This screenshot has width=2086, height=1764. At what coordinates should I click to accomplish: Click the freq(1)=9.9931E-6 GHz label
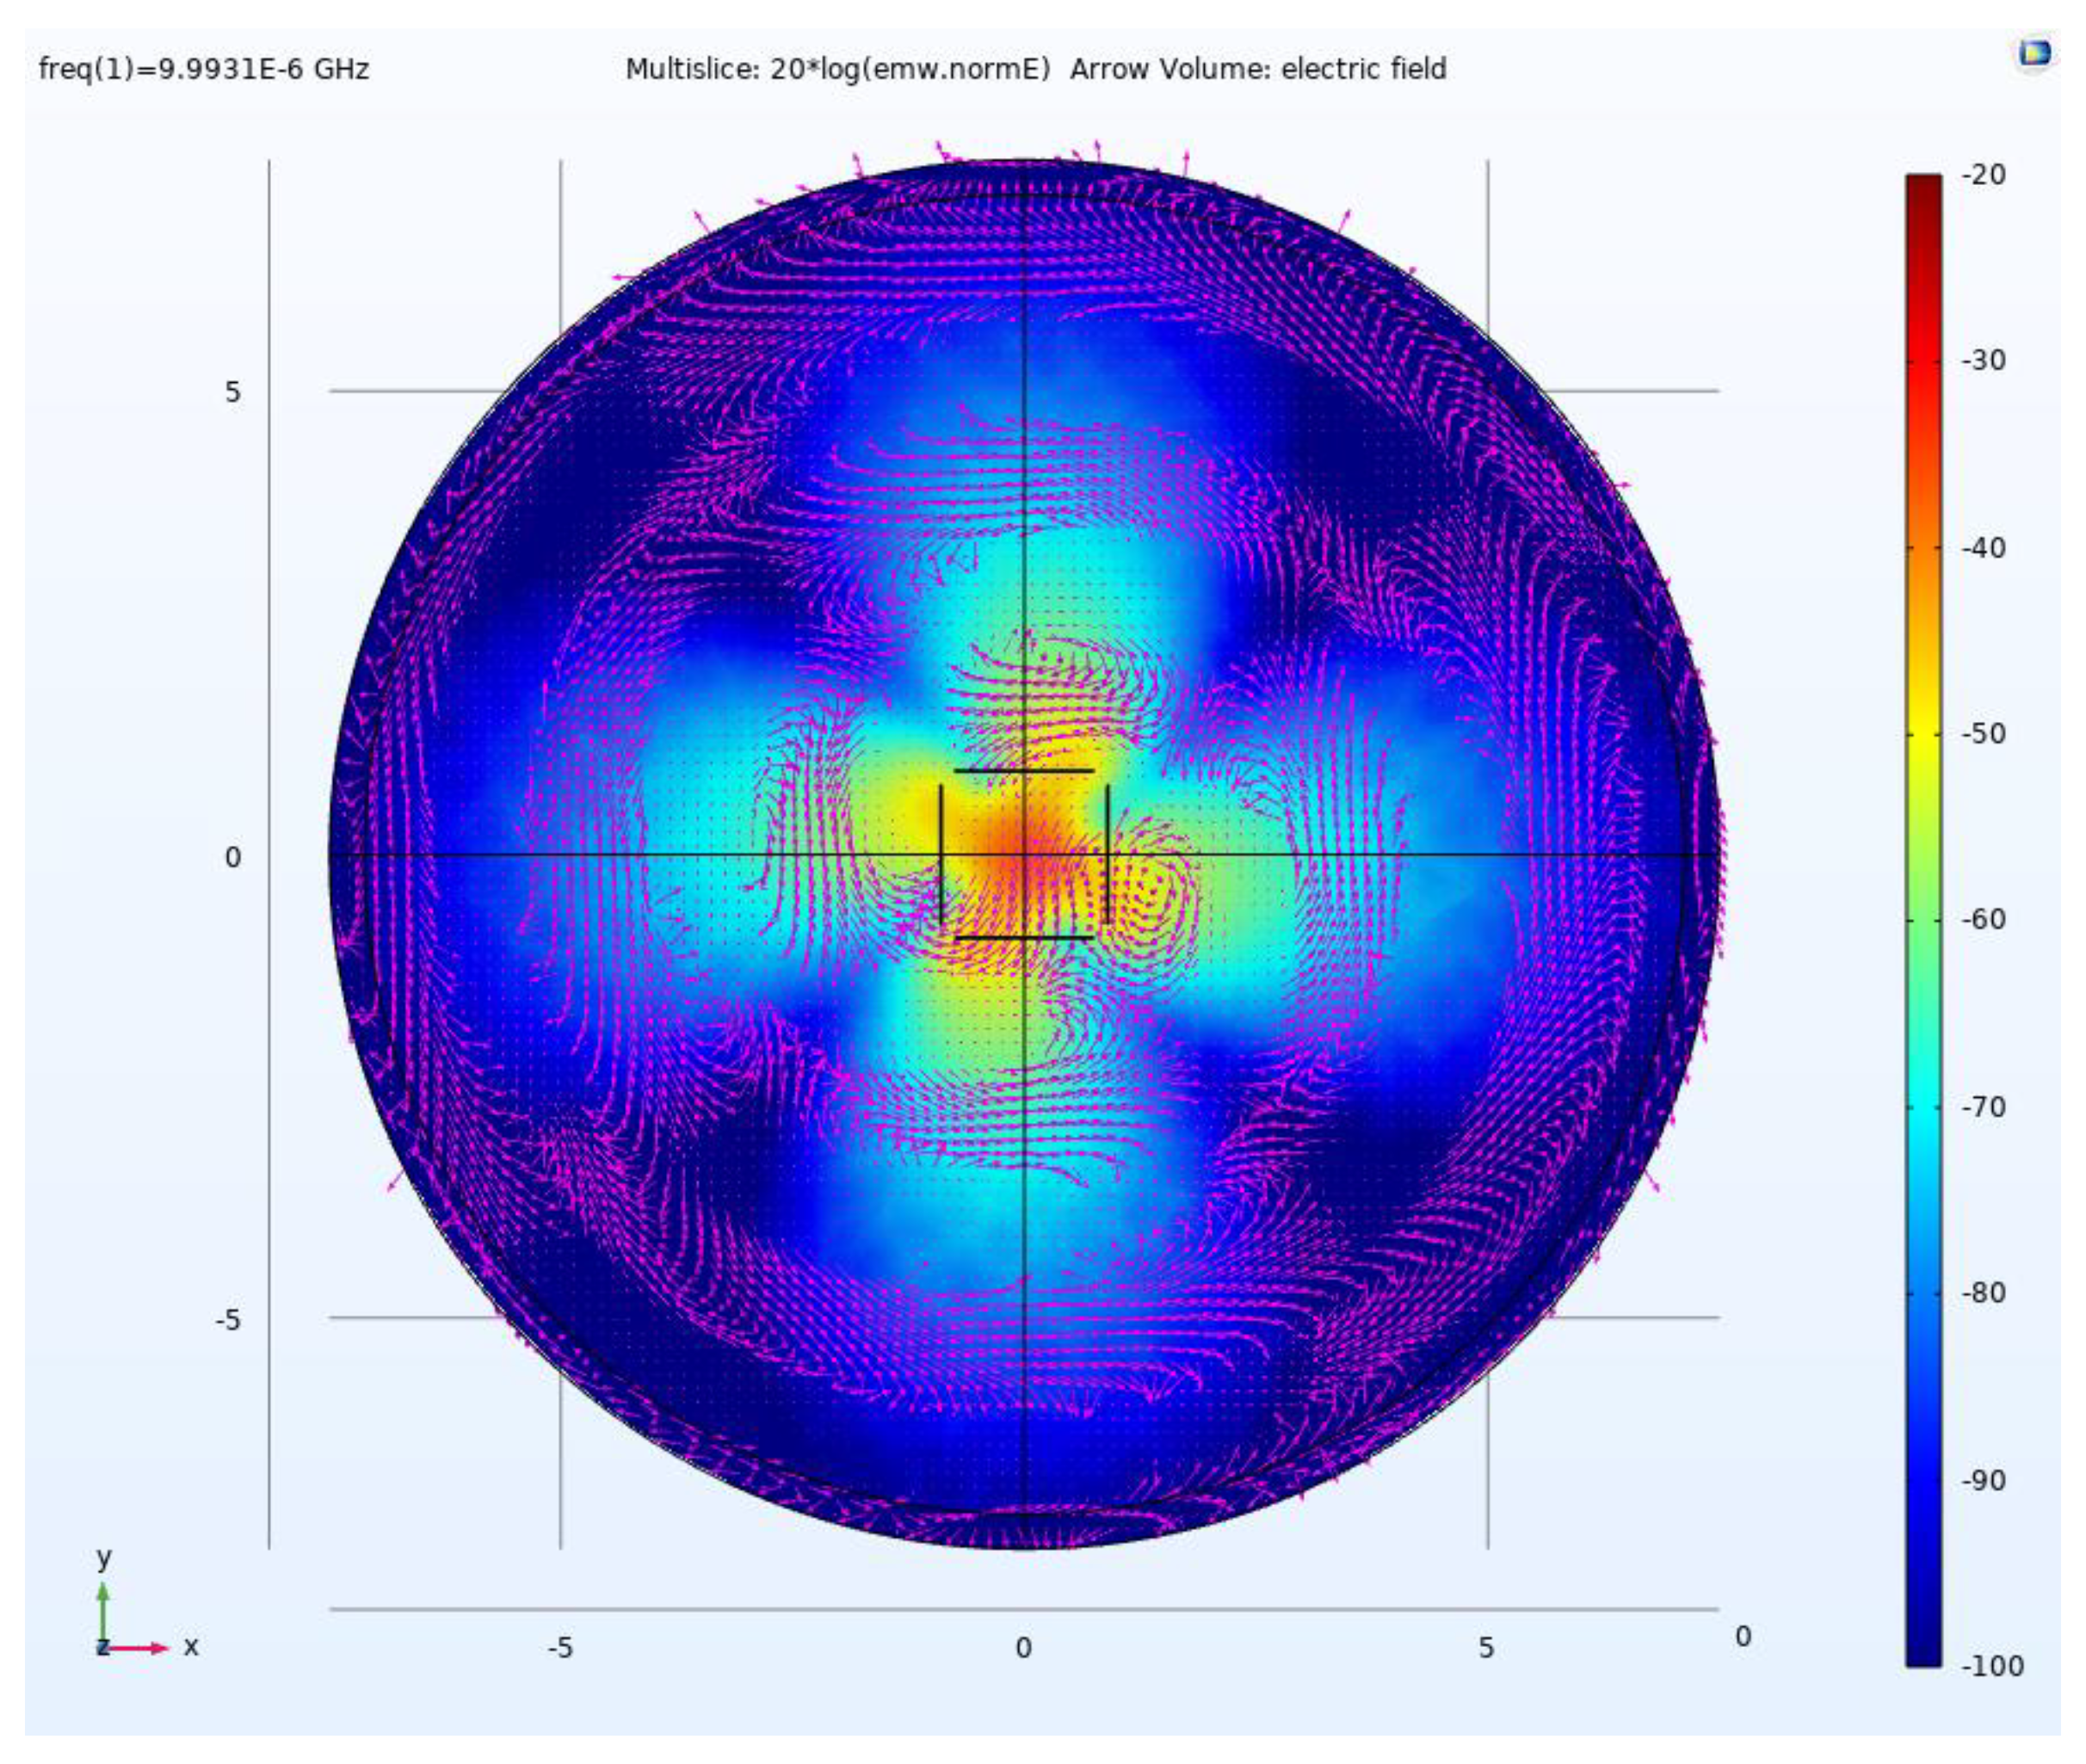204,69
